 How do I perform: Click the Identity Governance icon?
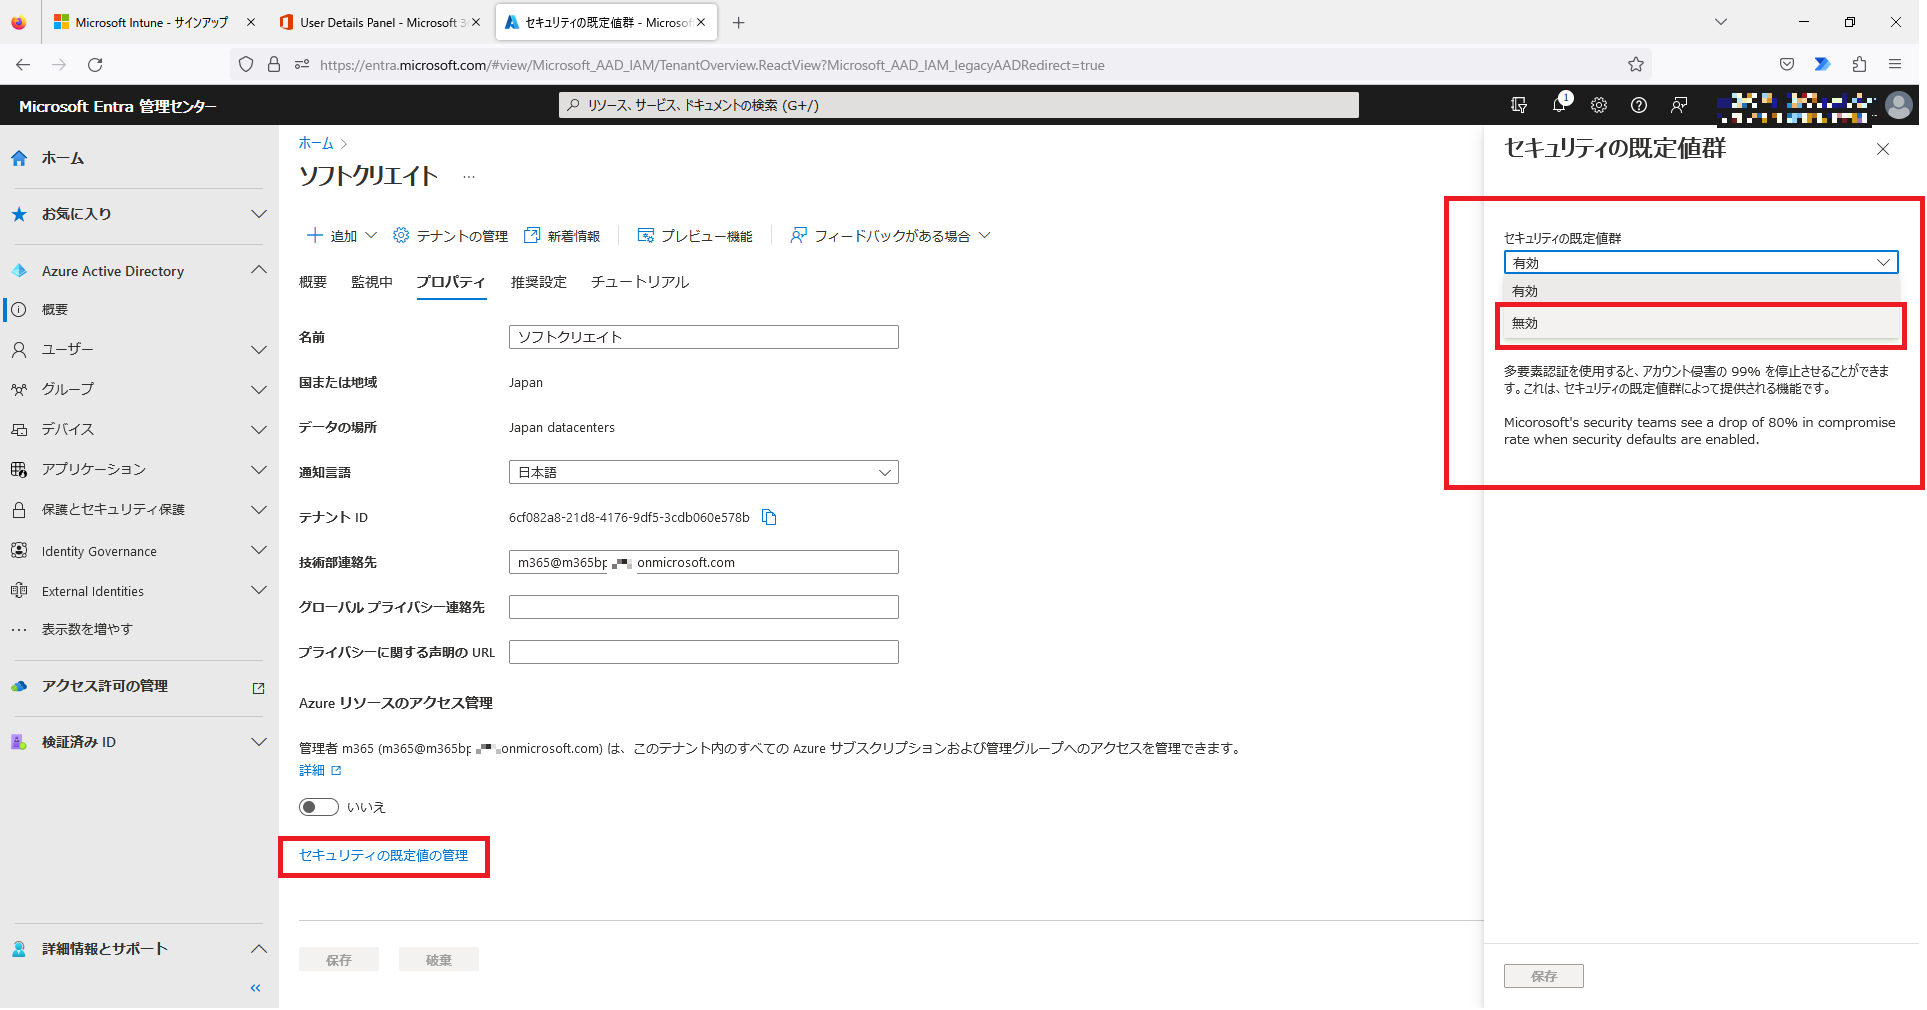click(19, 551)
